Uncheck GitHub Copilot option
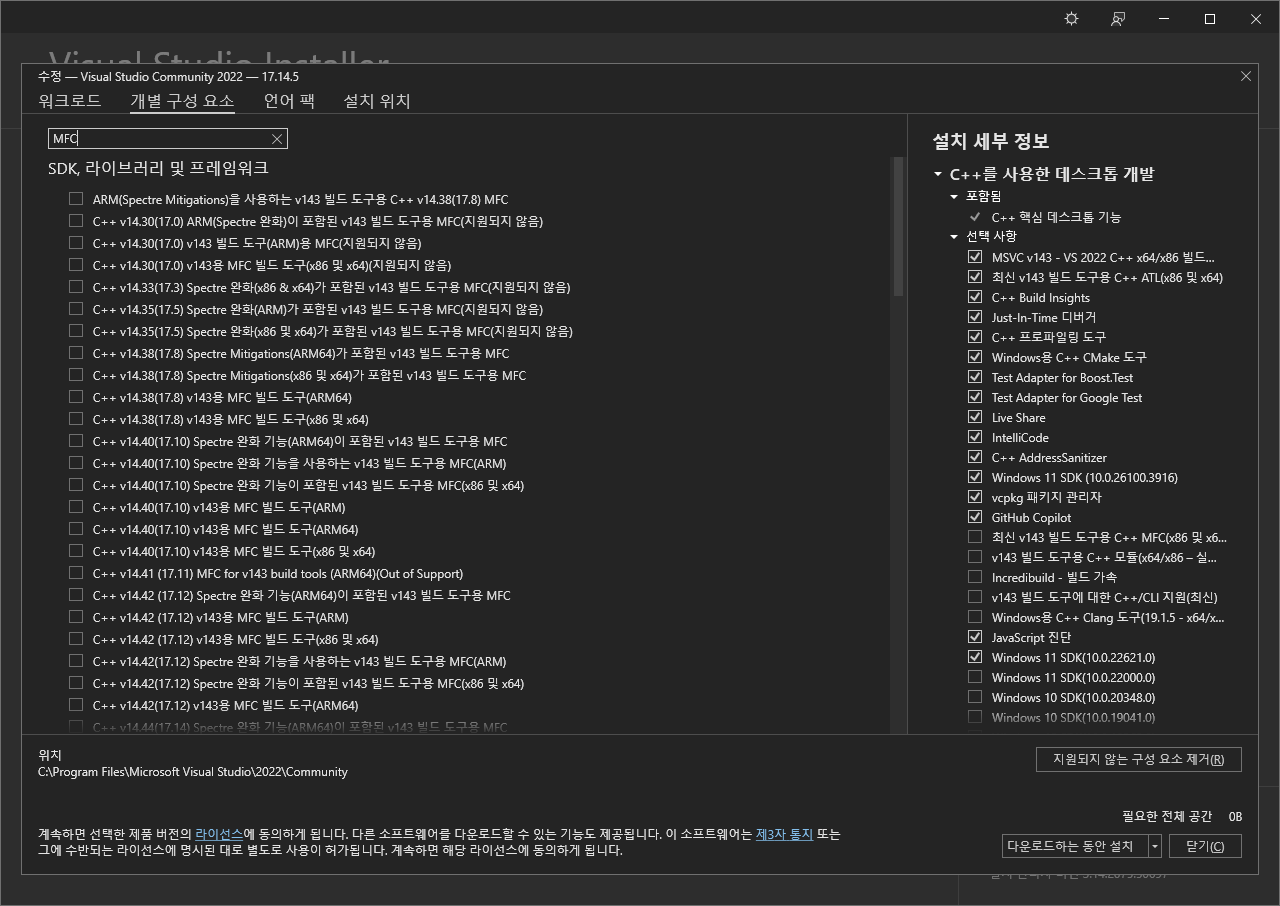The height and width of the screenshot is (906, 1280). point(975,517)
